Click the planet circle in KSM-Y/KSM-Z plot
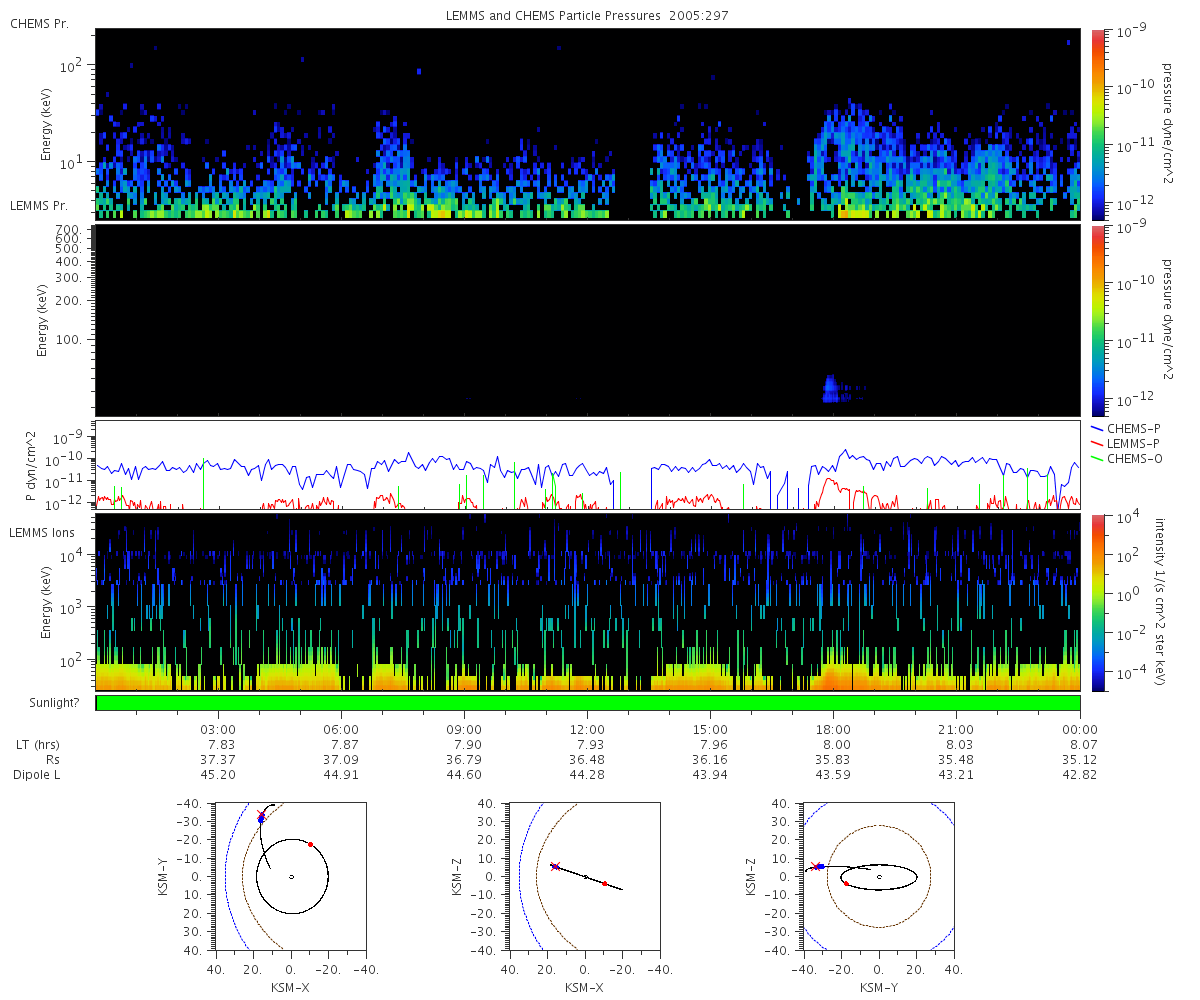 point(879,877)
